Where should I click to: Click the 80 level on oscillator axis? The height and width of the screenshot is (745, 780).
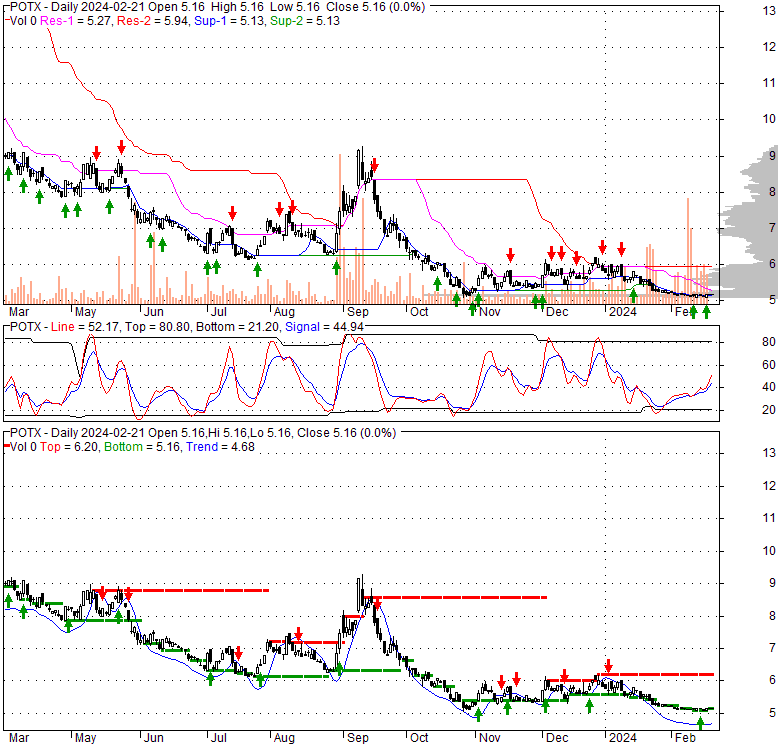click(769, 342)
